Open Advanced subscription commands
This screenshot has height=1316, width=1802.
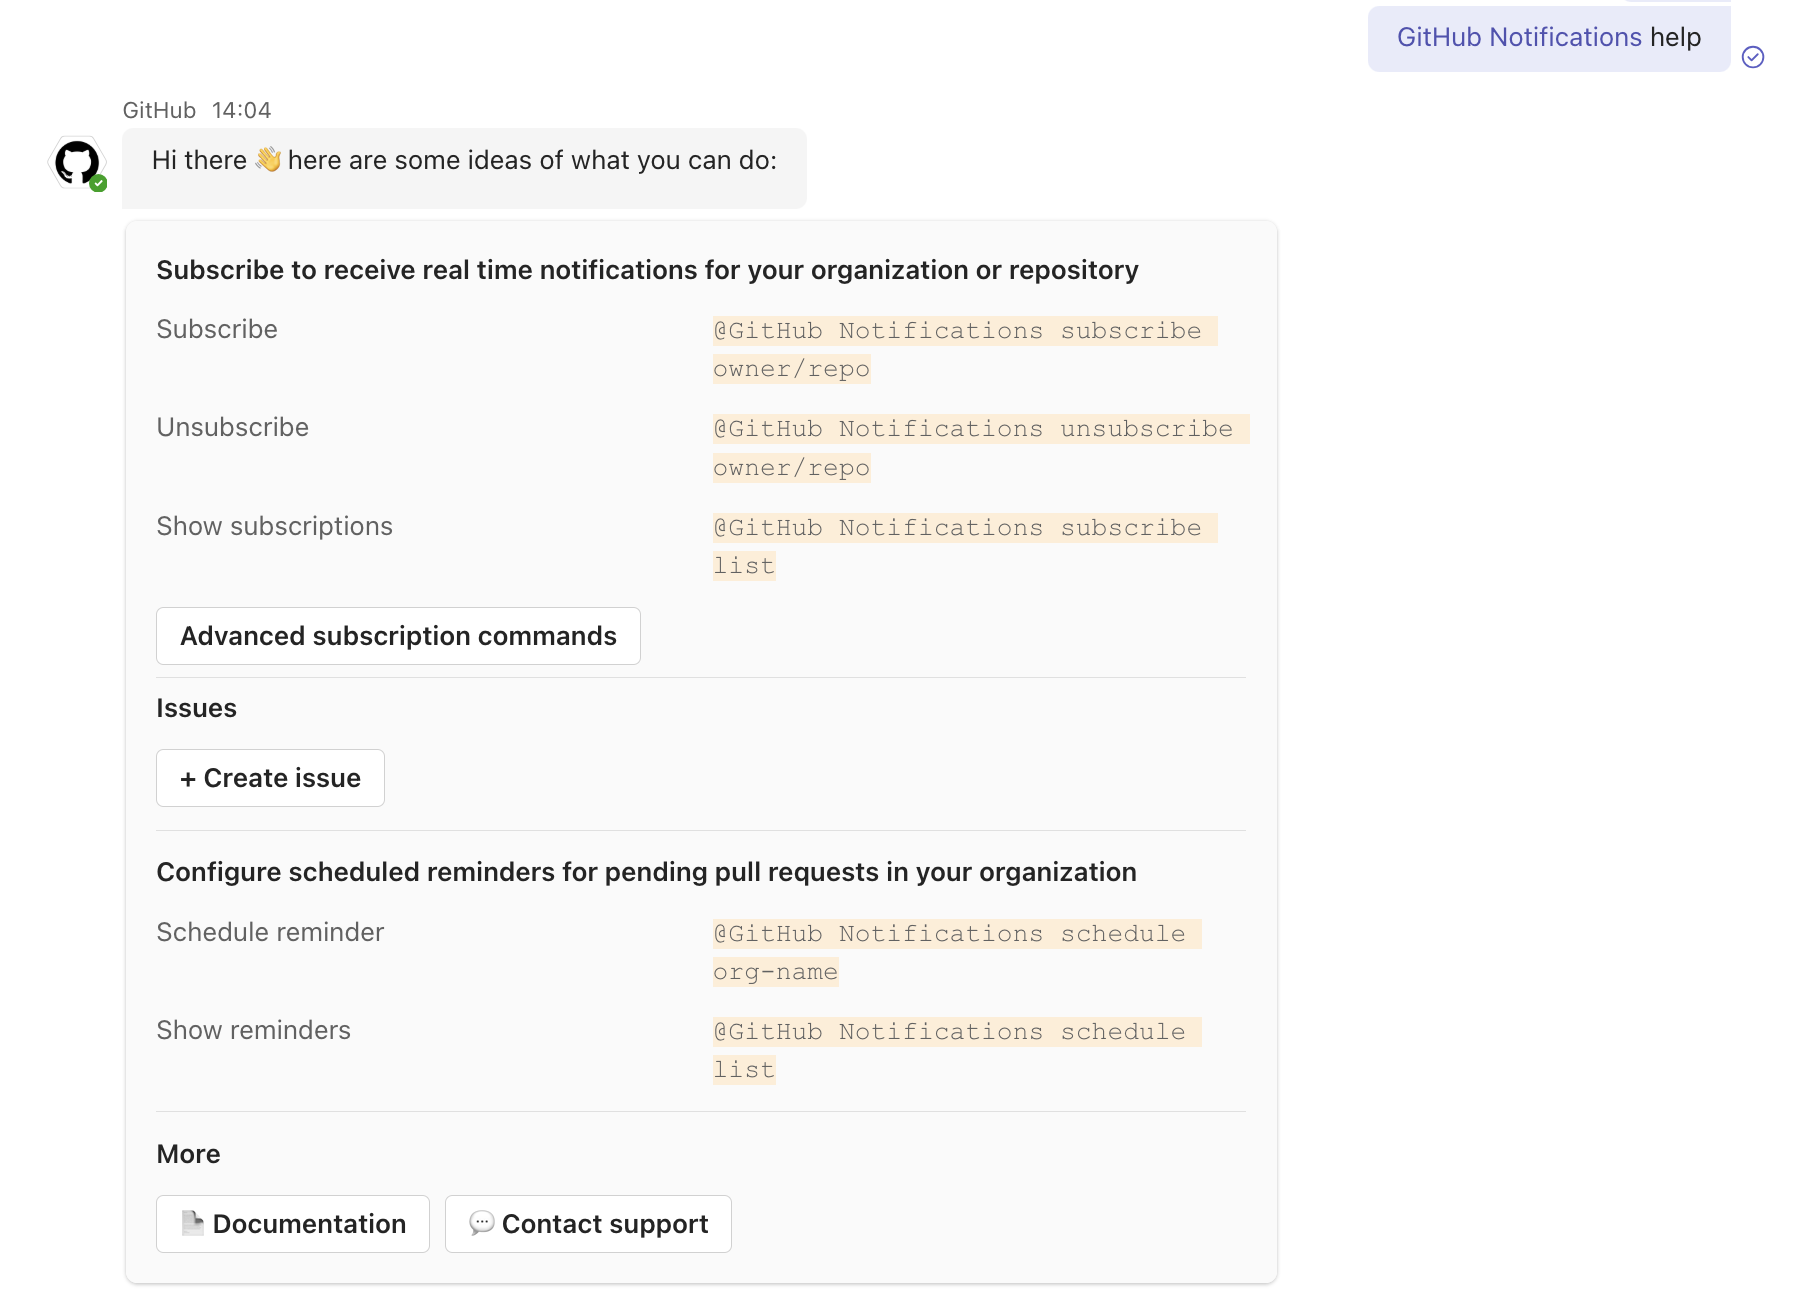pos(398,636)
